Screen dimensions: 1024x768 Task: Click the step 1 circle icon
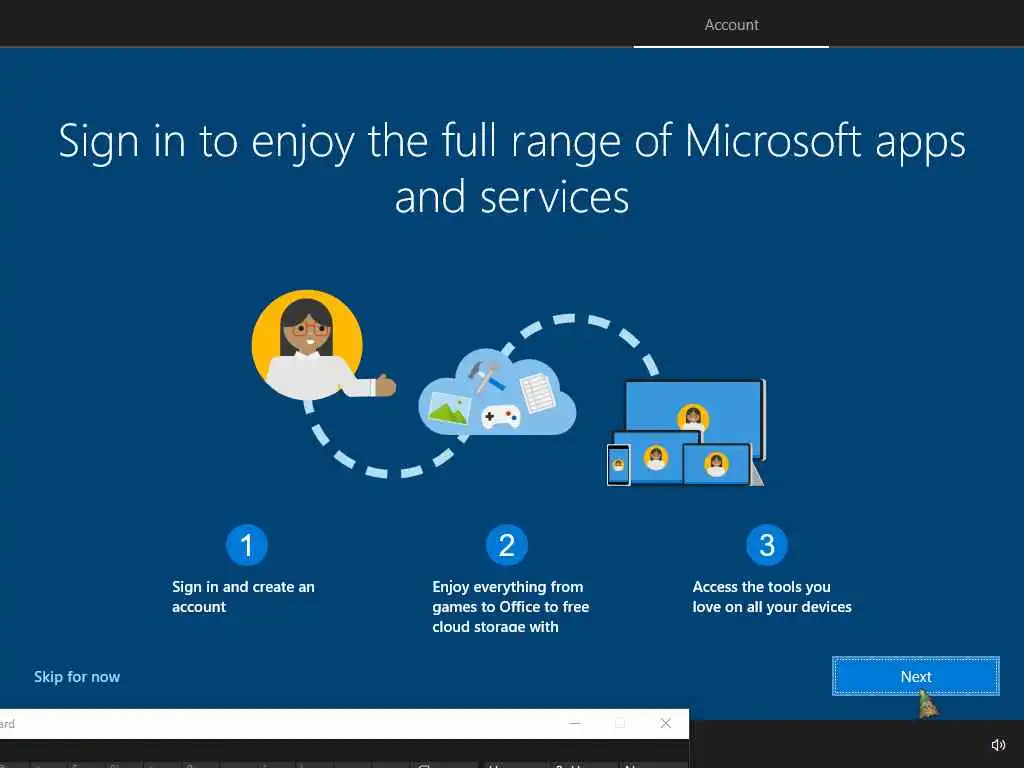tap(246, 545)
